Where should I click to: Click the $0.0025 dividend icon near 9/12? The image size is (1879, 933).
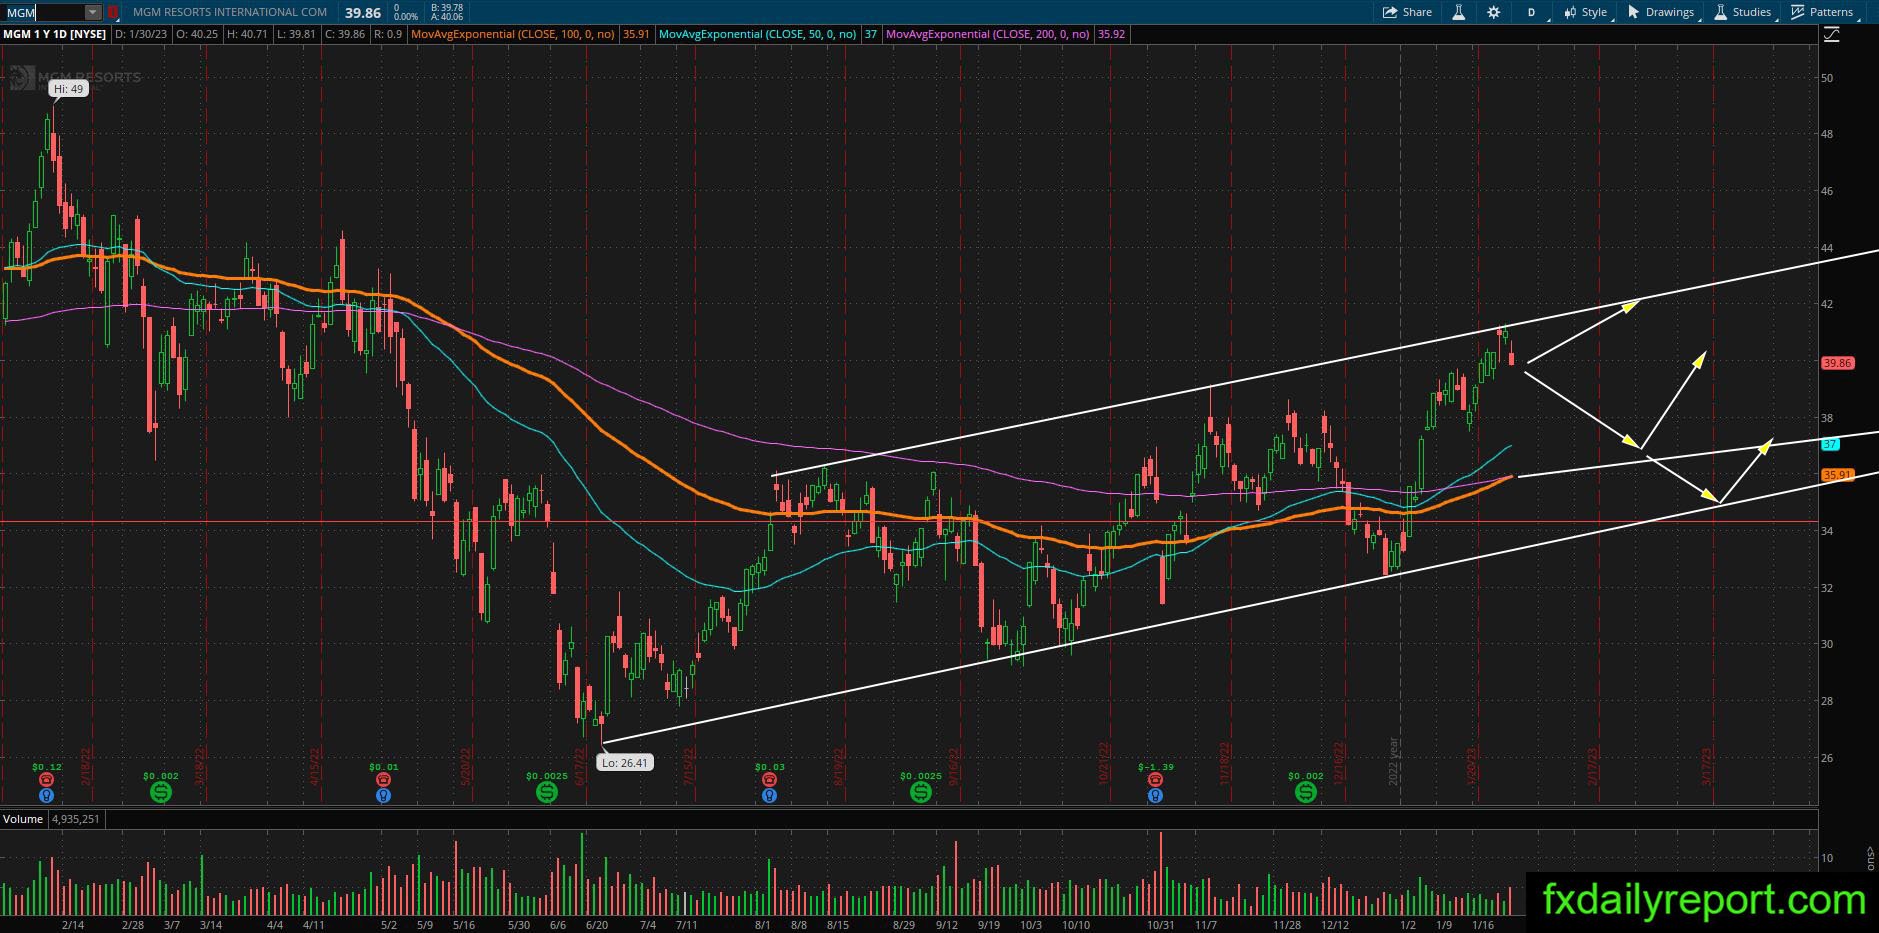(920, 792)
